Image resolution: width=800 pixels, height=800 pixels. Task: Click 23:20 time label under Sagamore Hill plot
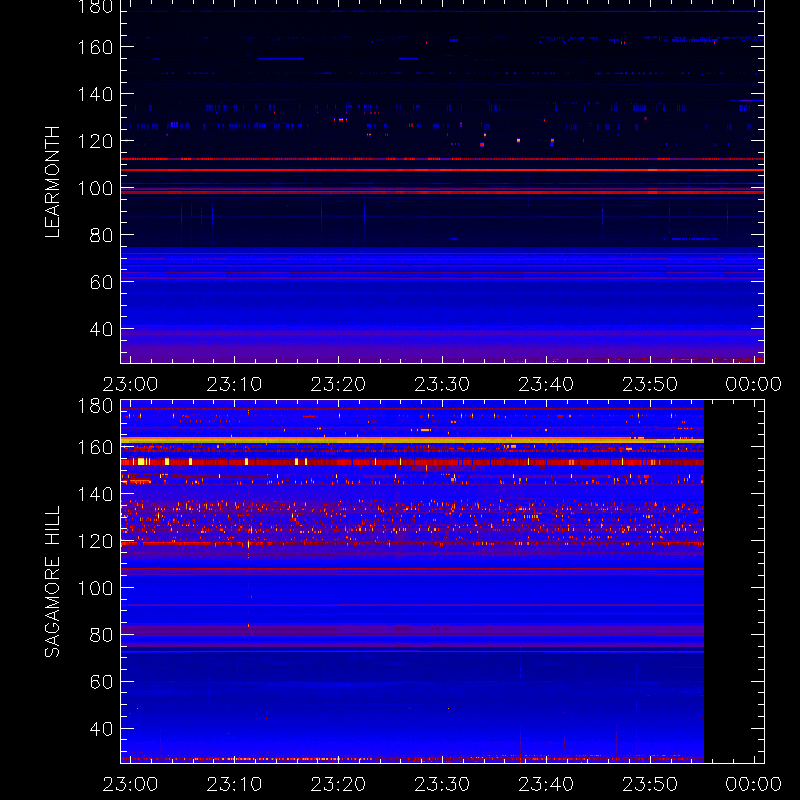click(x=338, y=784)
